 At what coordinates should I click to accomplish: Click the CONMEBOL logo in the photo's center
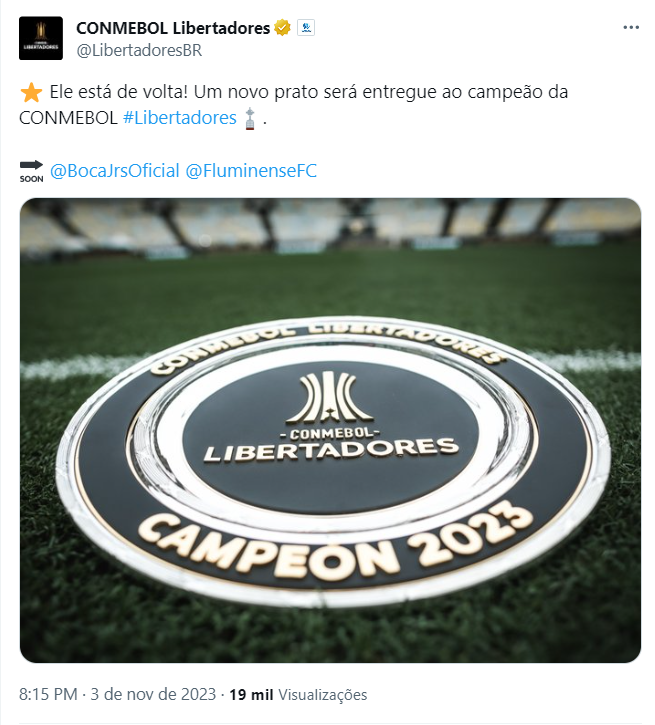pyautogui.click(x=330, y=418)
